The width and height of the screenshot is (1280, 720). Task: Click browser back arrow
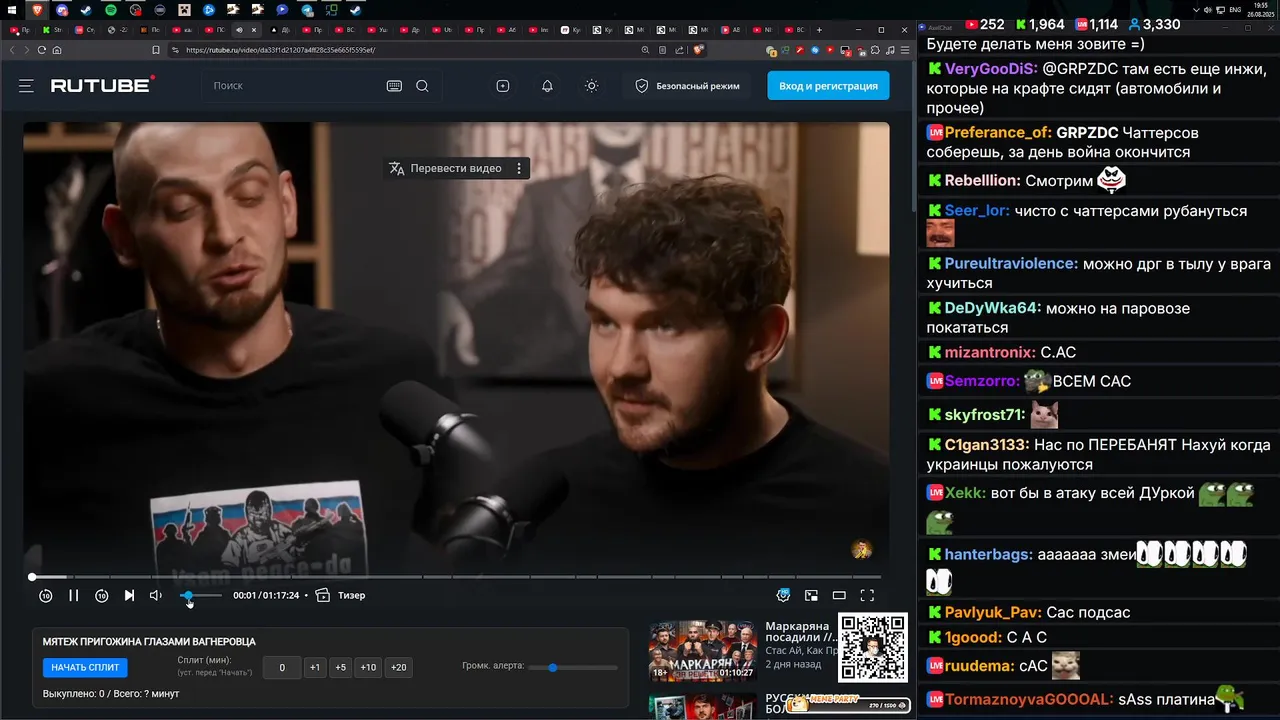tap(13, 50)
